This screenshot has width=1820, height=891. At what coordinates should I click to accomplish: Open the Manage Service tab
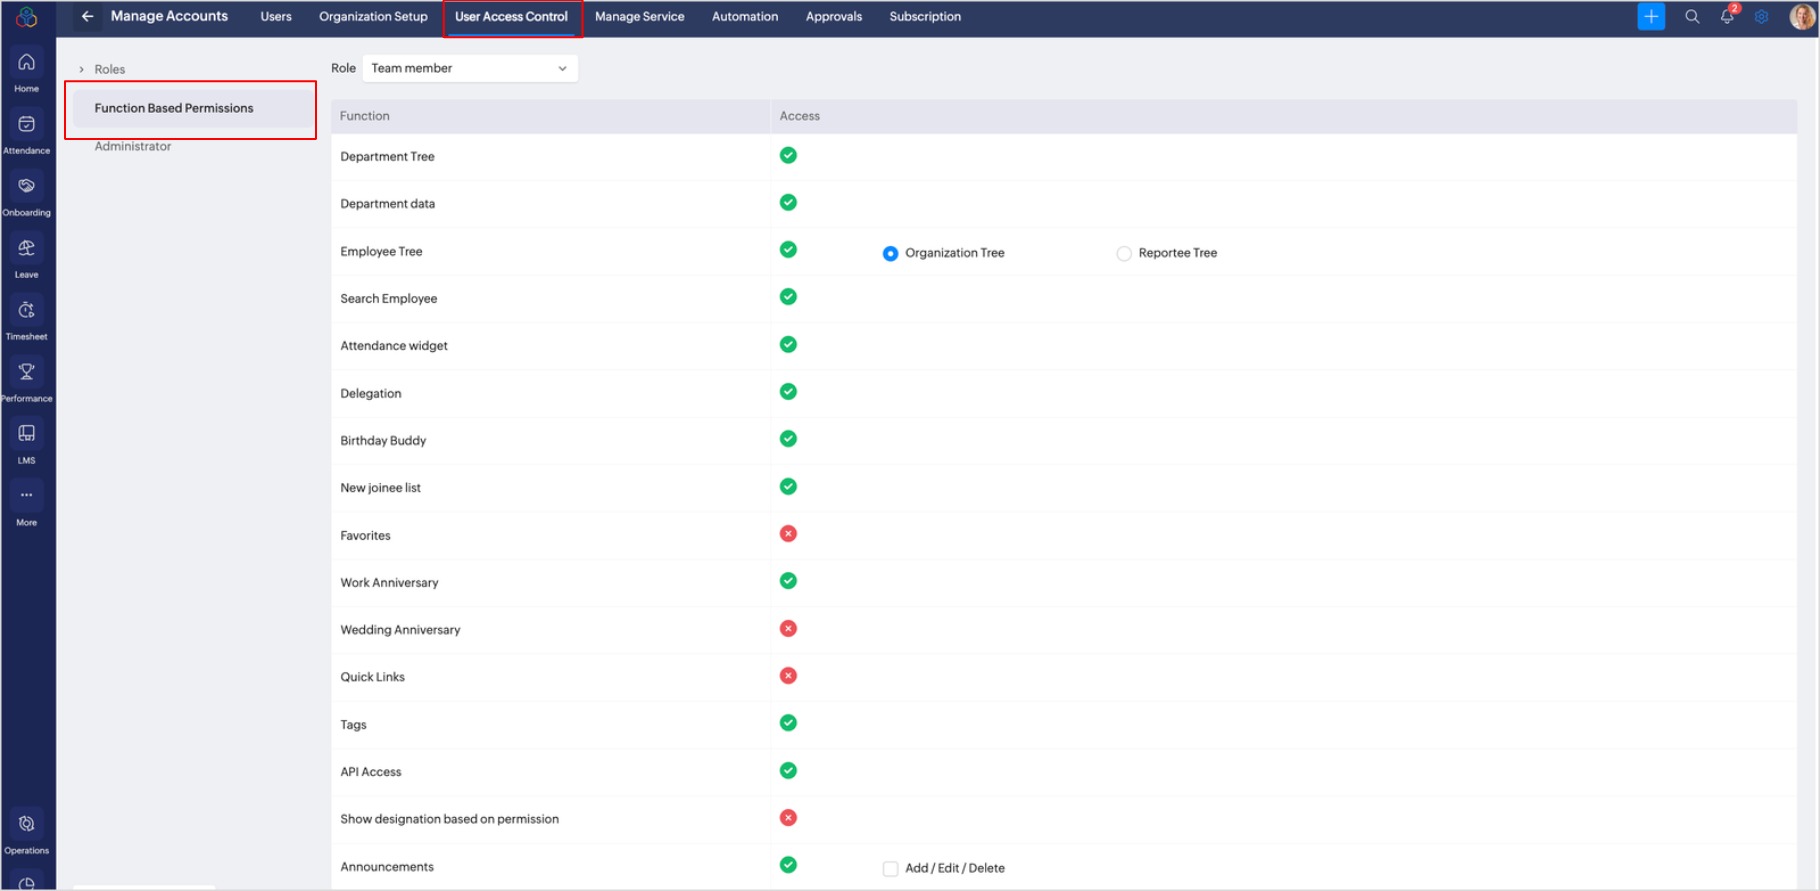639,17
